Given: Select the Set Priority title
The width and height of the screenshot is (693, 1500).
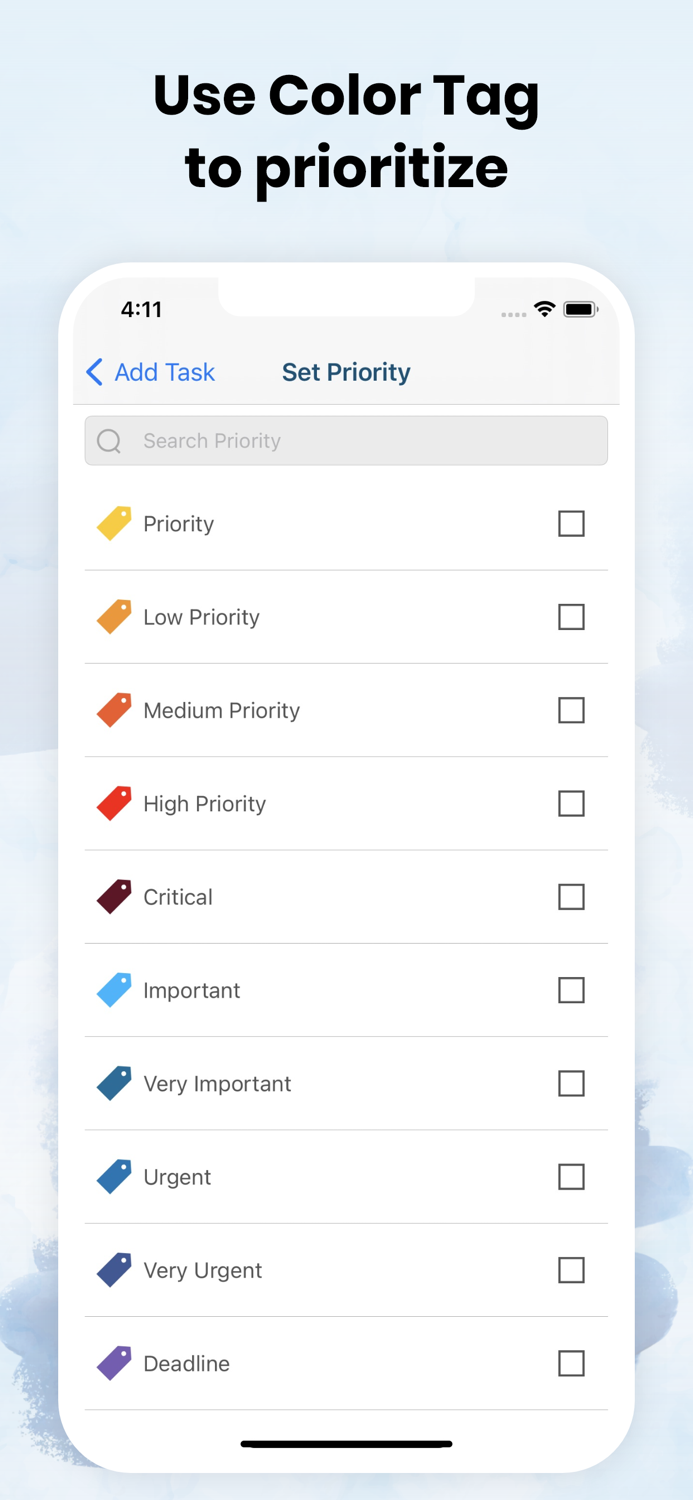Looking at the screenshot, I should point(346,372).
